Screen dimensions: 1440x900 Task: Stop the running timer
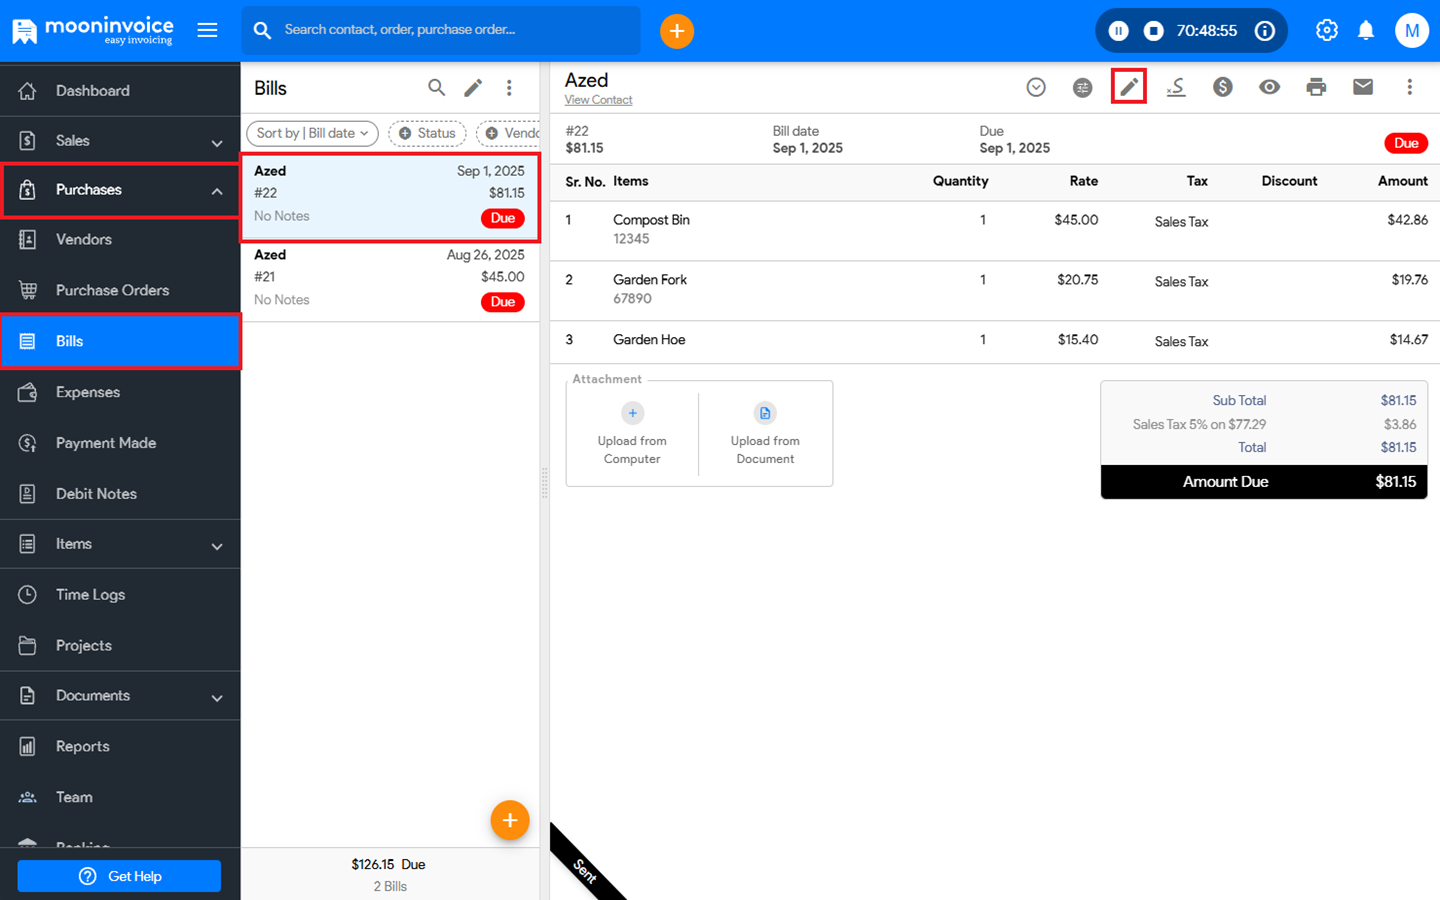tap(1153, 31)
